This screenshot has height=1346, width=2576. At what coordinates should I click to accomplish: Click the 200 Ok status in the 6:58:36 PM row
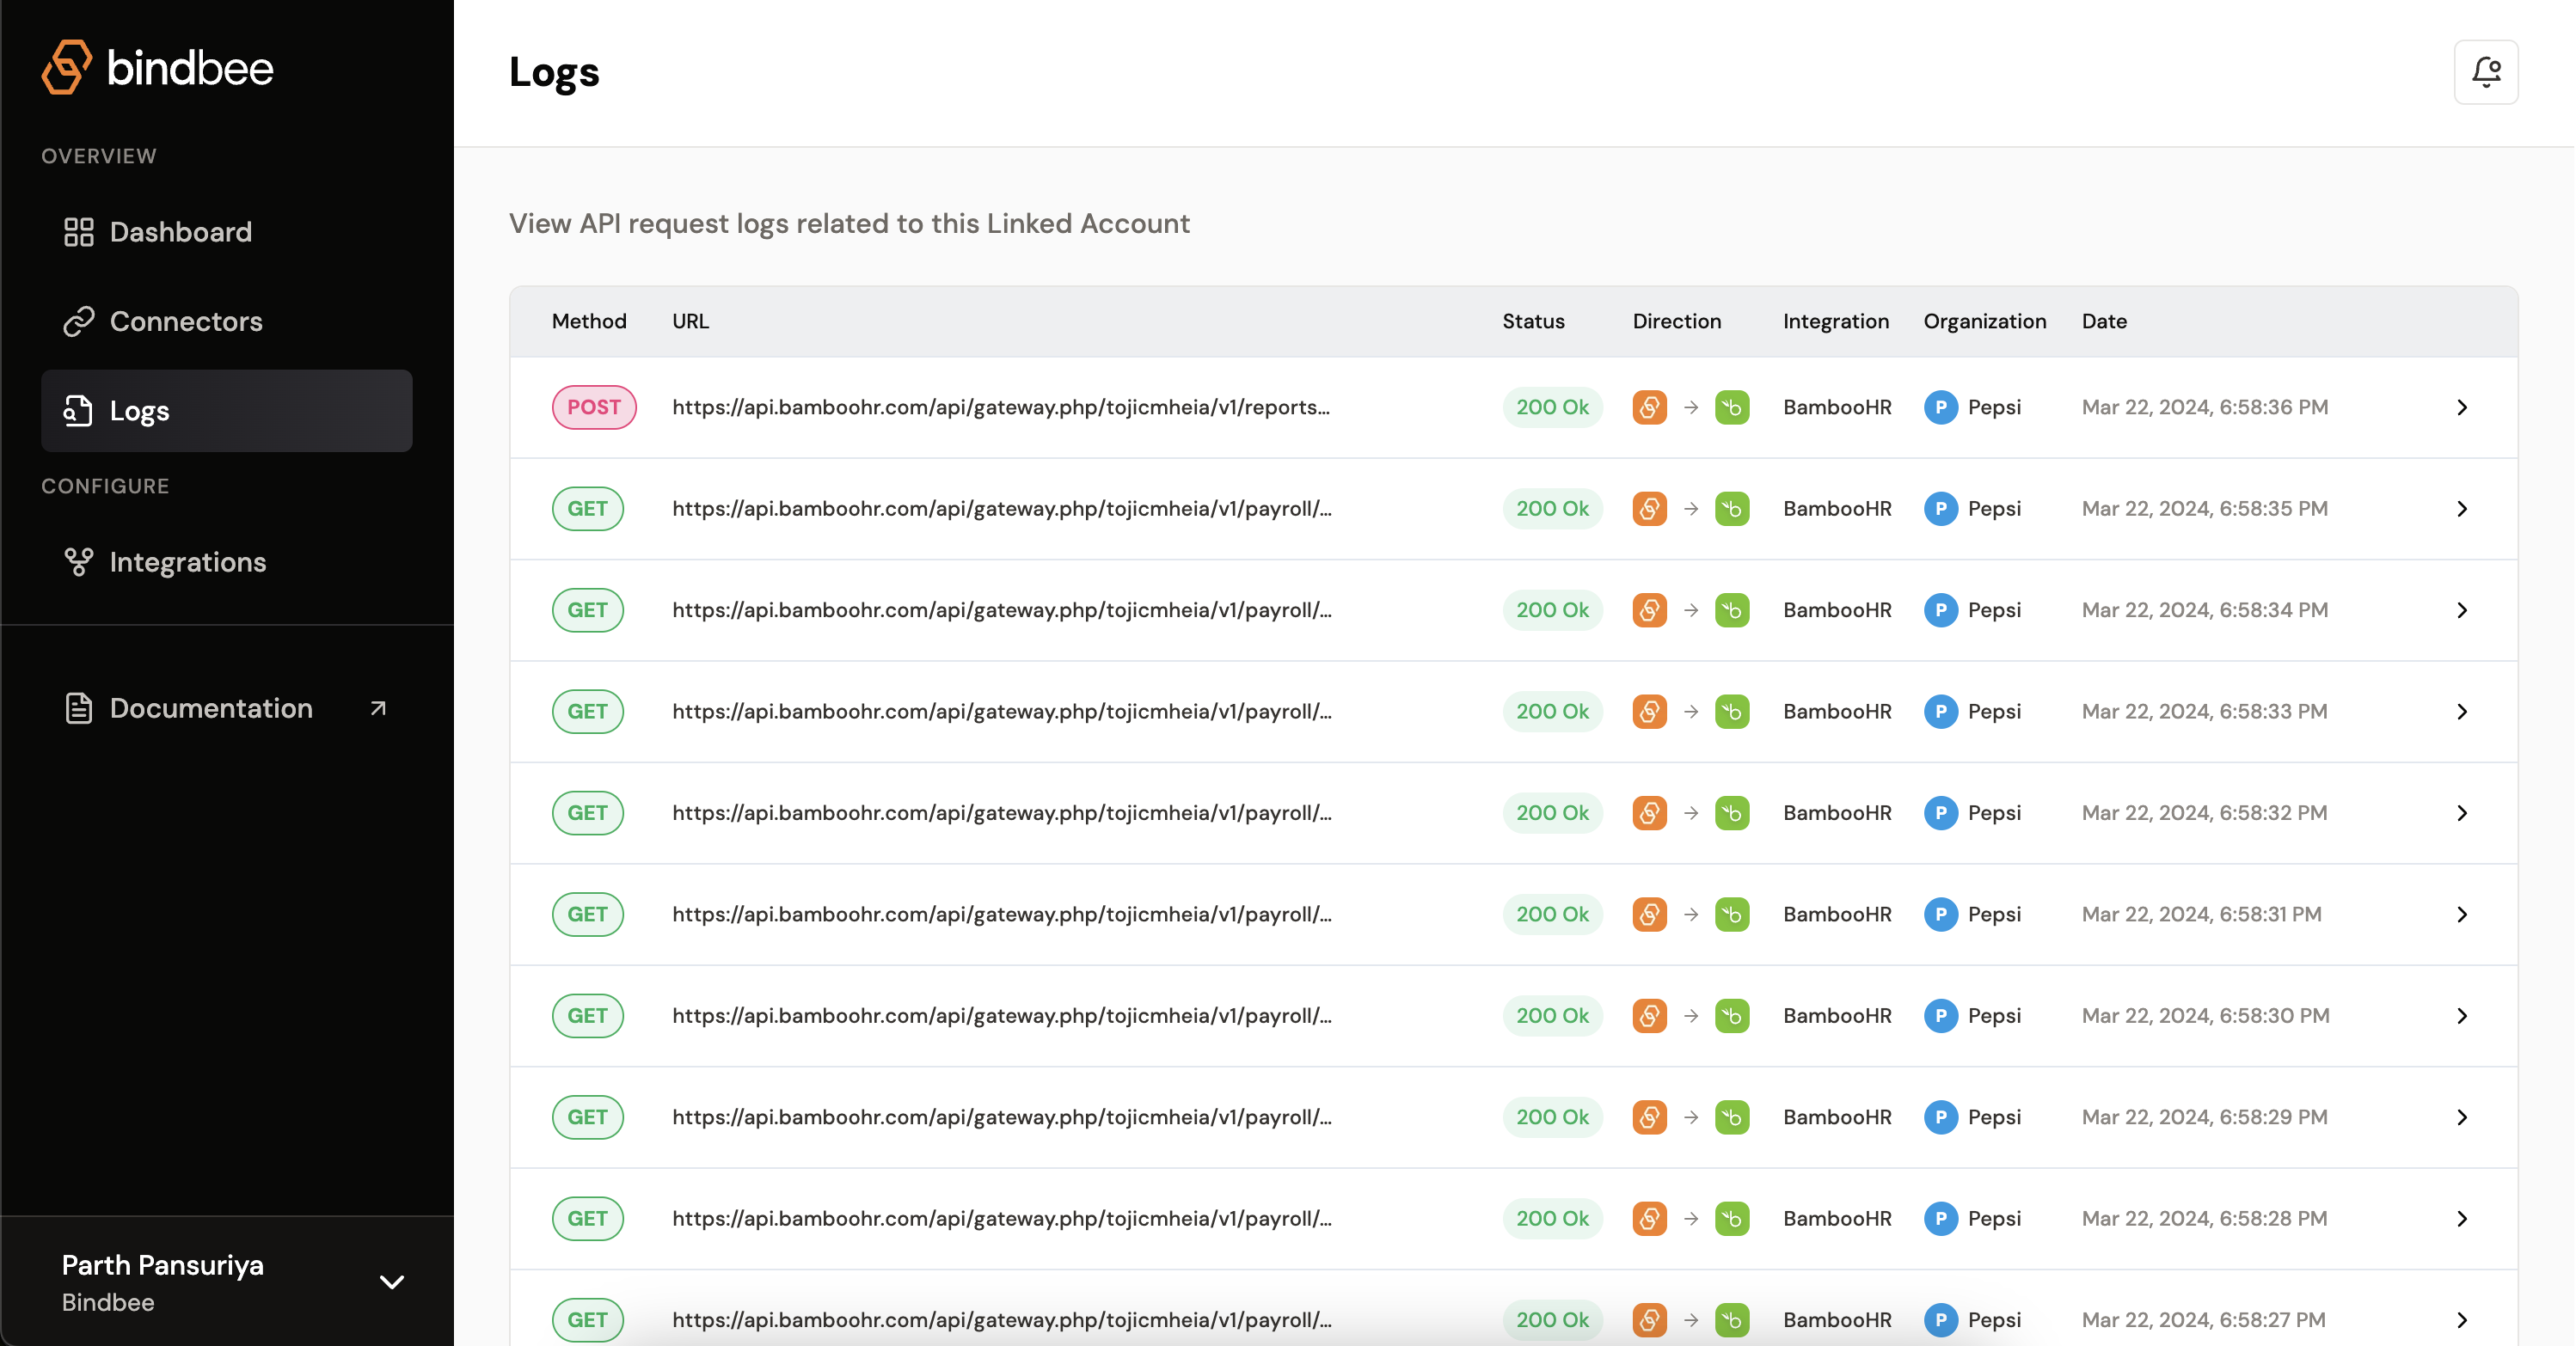point(1552,407)
